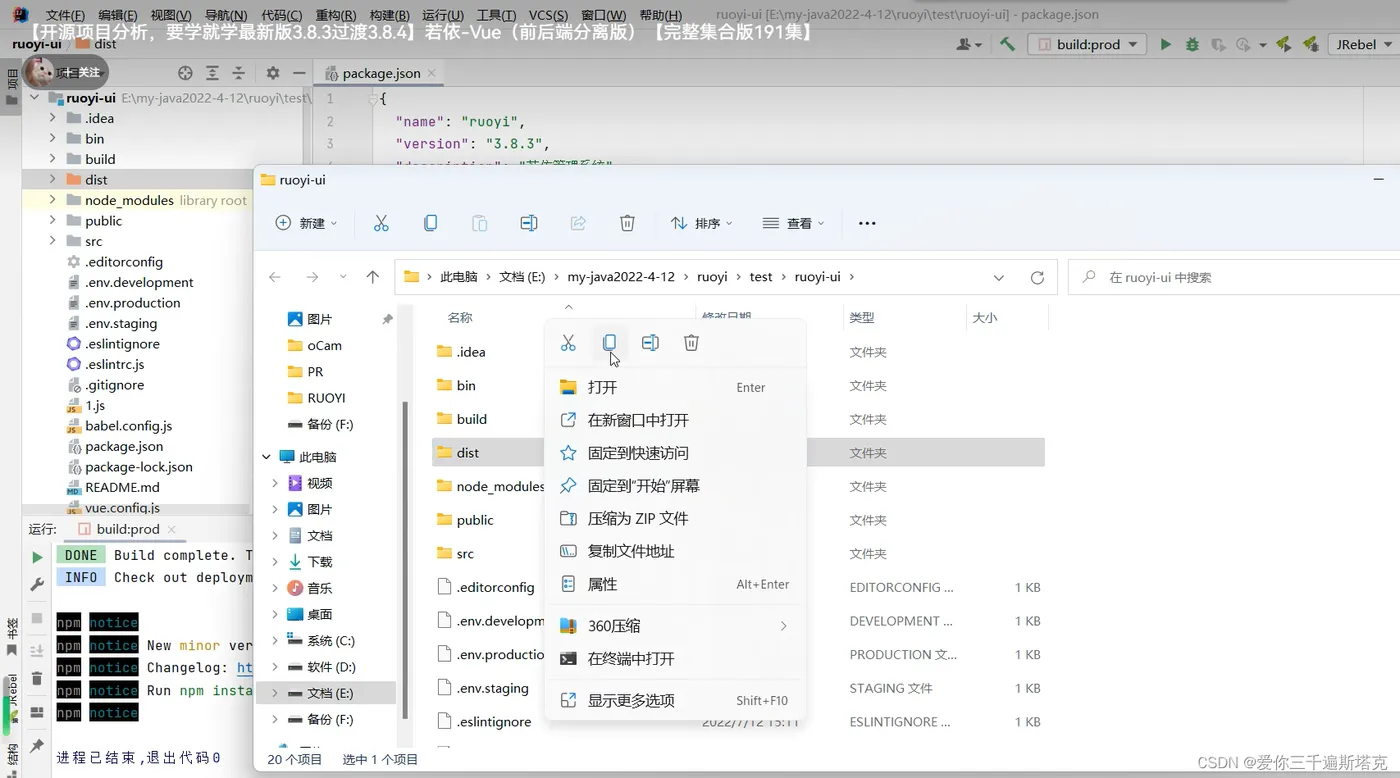Switch to the package.json editor tab
This screenshot has width=1400, height=778.
pos(380,73)
